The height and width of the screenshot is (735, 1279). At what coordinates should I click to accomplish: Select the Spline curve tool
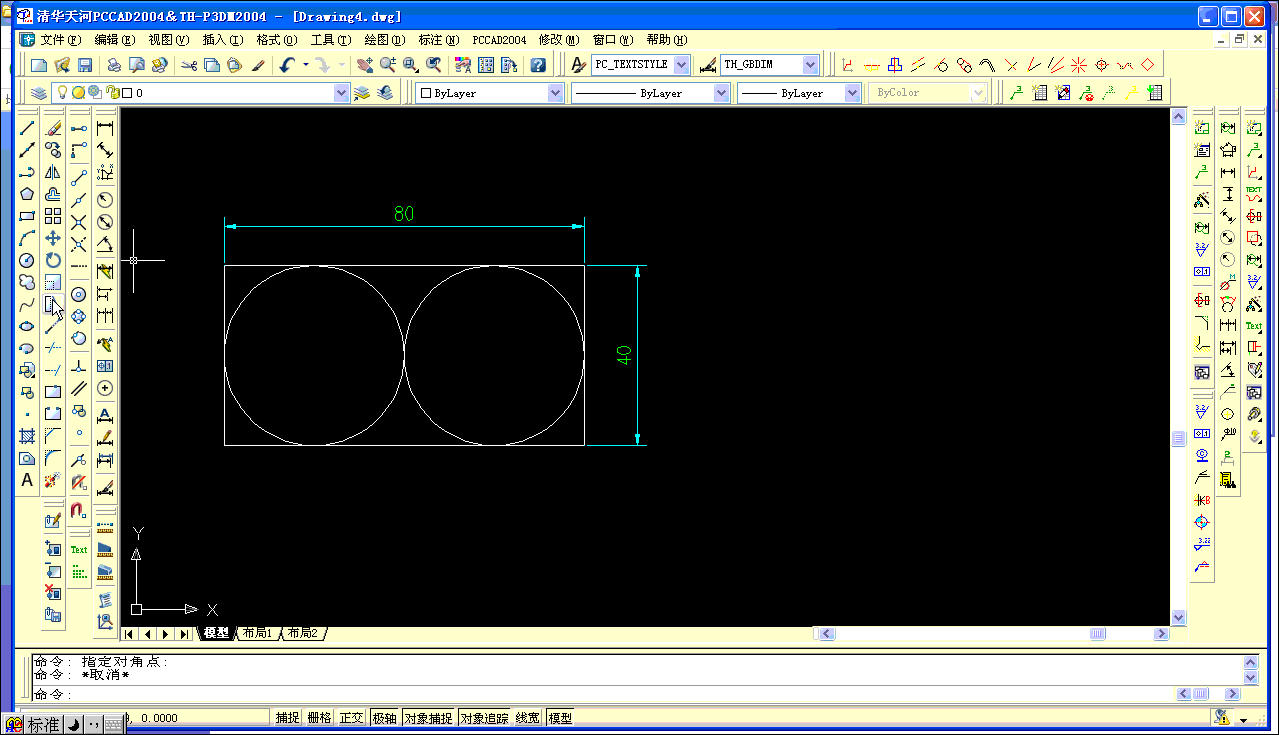coord(27,304)
